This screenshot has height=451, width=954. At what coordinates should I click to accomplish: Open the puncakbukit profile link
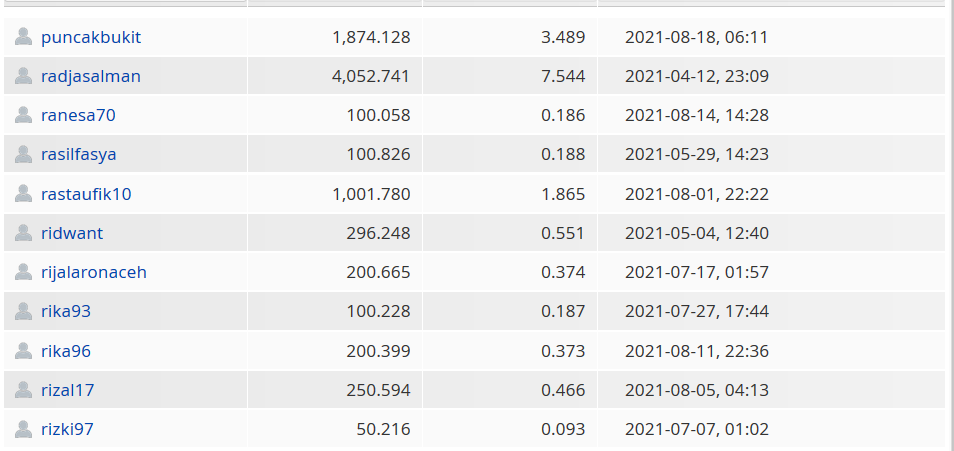pos(91,37)
